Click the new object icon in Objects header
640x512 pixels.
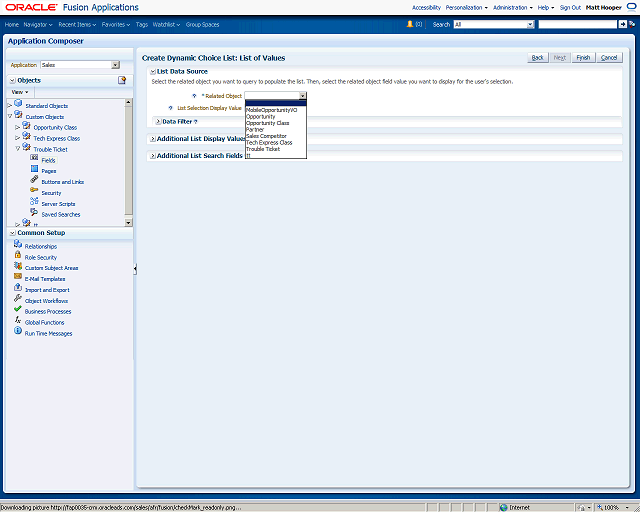pyautogui.click(x=122, y=80)
